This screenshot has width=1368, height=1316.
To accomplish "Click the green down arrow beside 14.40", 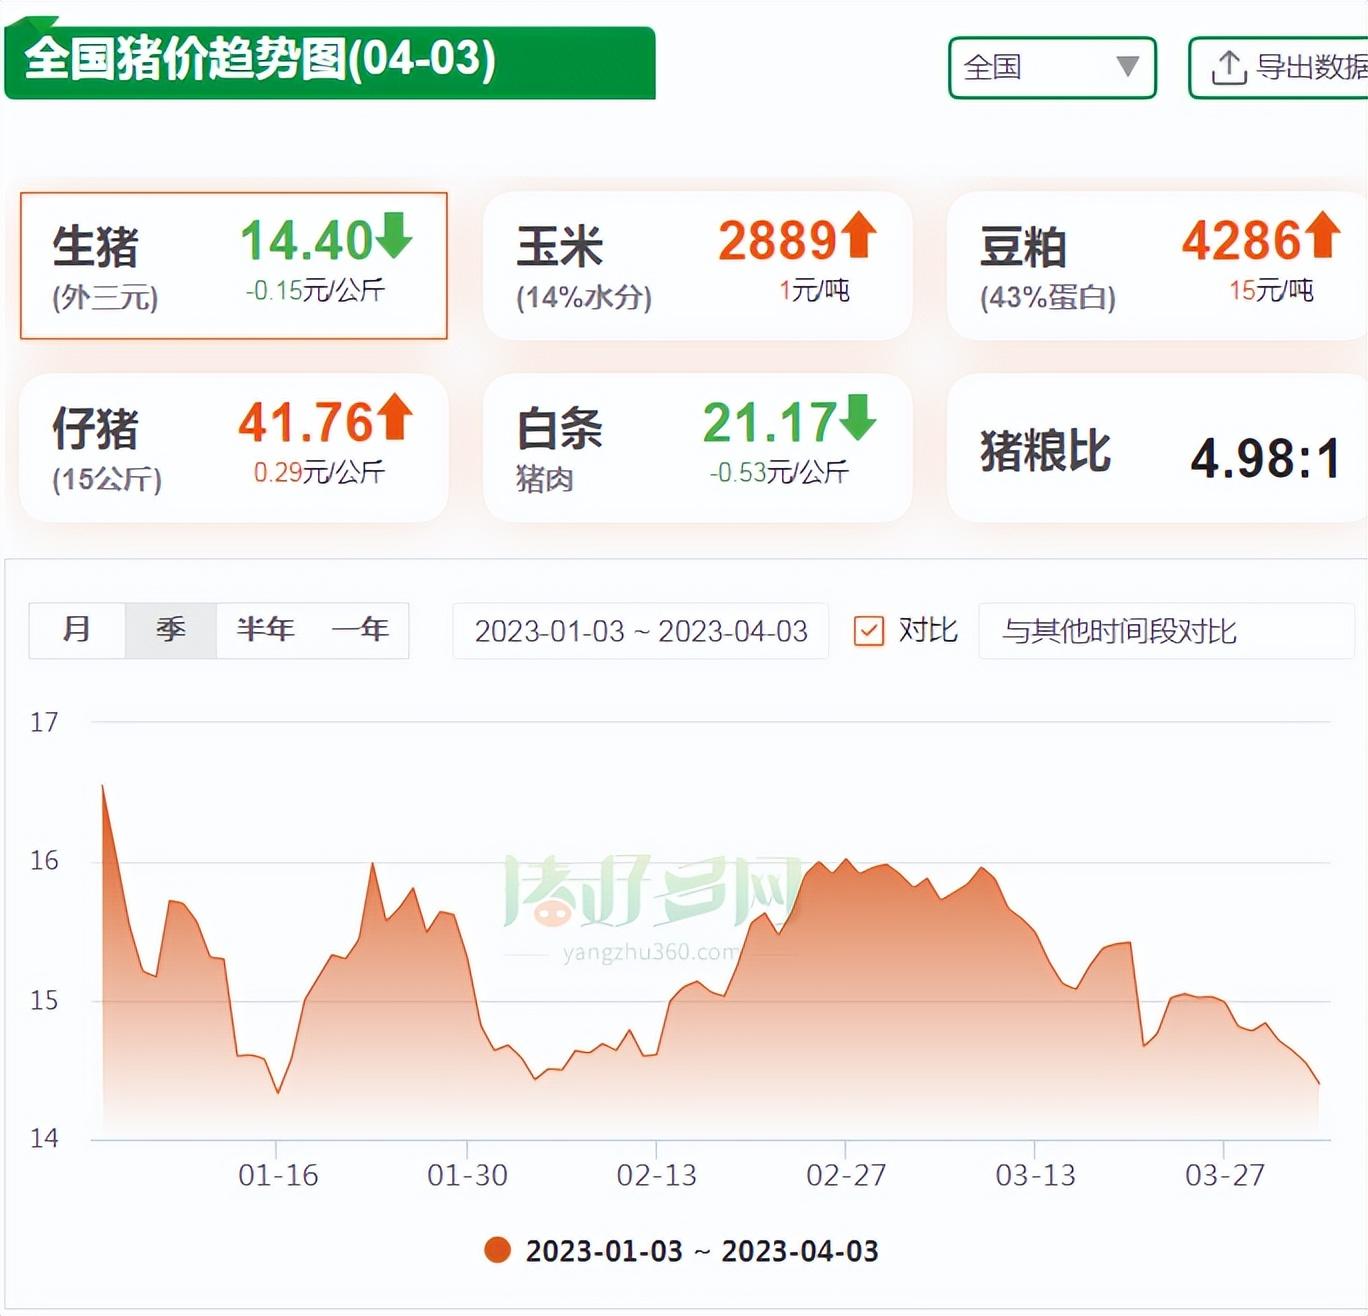I will 394,236.
